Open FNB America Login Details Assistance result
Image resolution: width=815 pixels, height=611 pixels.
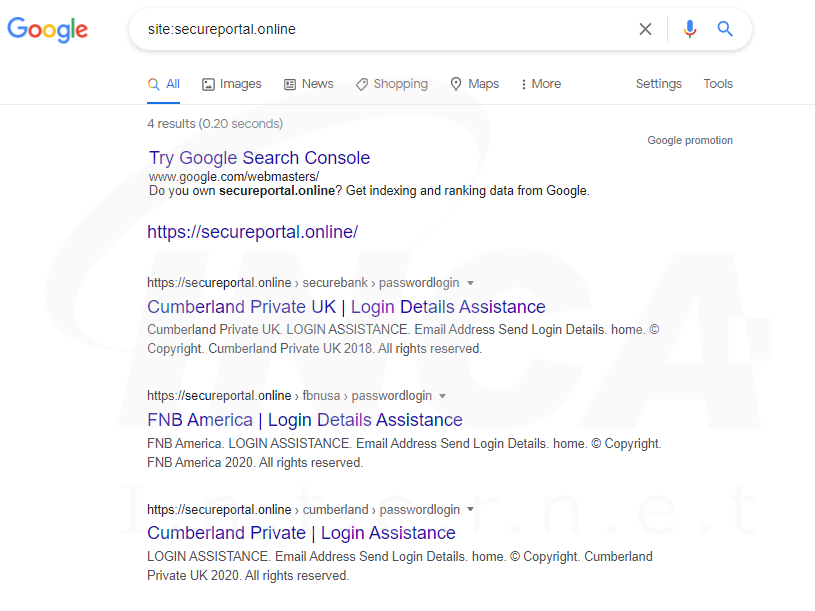pos(305,420)
